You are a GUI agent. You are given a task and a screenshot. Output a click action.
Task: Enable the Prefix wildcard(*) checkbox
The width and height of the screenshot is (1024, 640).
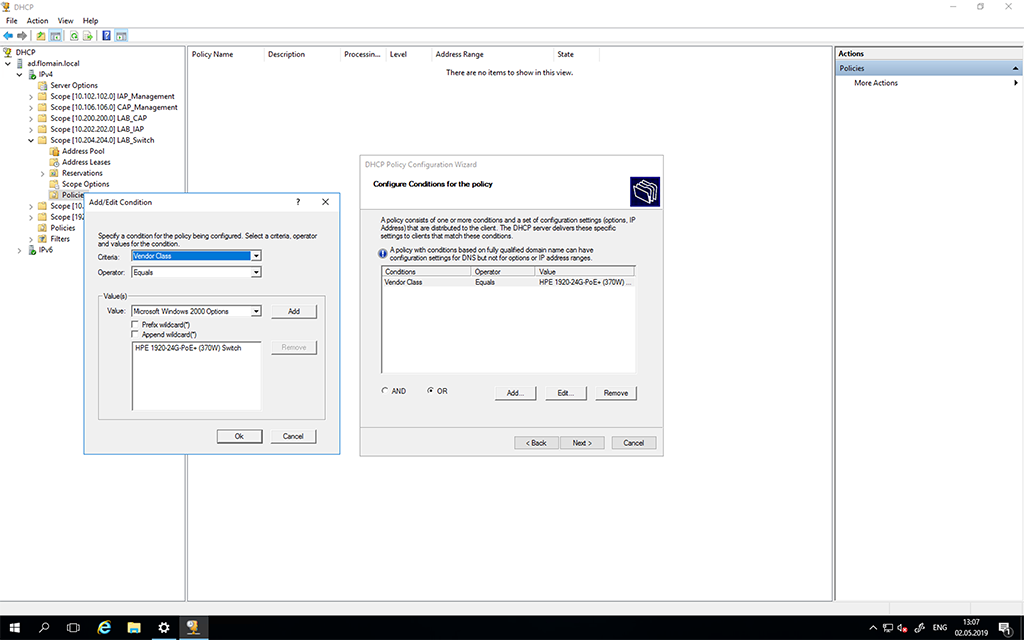tap(135, 324)
